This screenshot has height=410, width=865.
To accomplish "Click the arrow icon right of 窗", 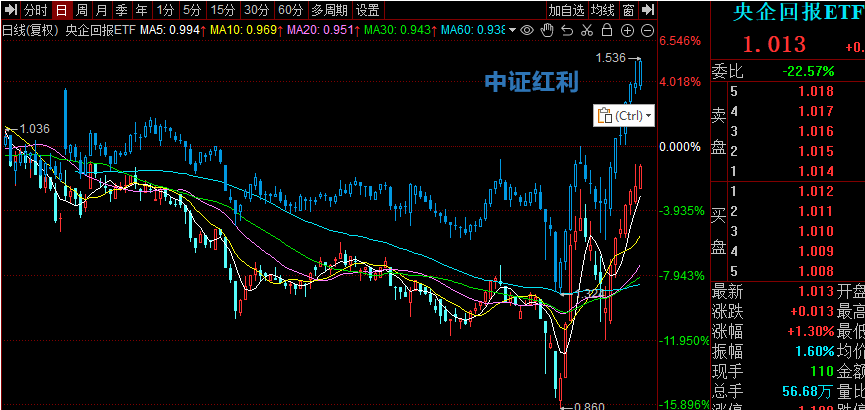I will click(646, 10).
